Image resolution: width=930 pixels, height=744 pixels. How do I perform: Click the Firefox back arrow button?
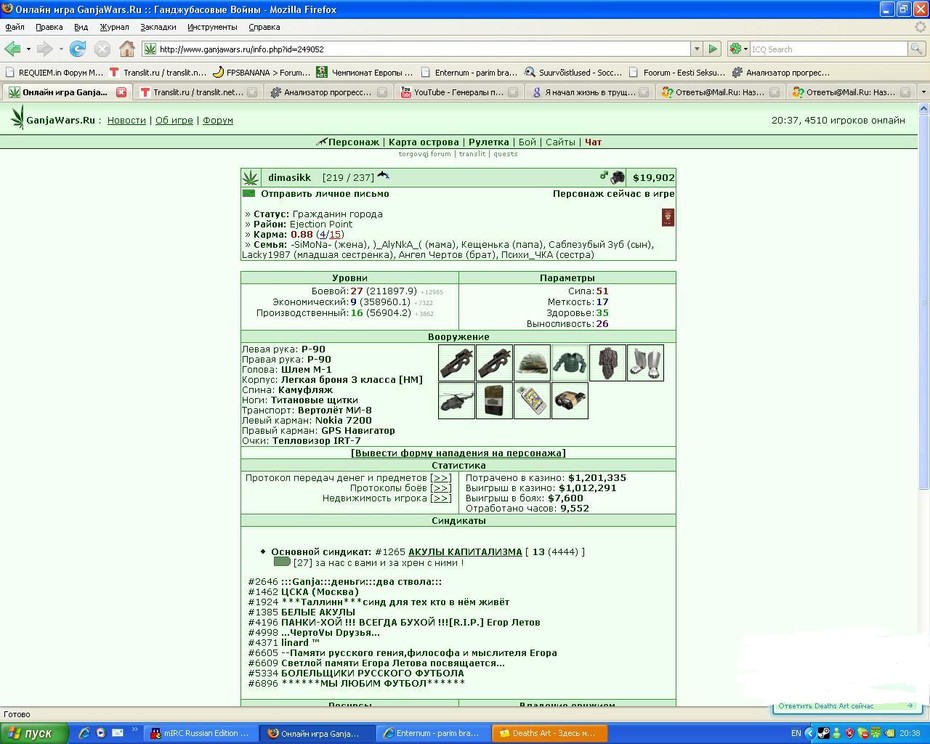[x=12, y=49]
